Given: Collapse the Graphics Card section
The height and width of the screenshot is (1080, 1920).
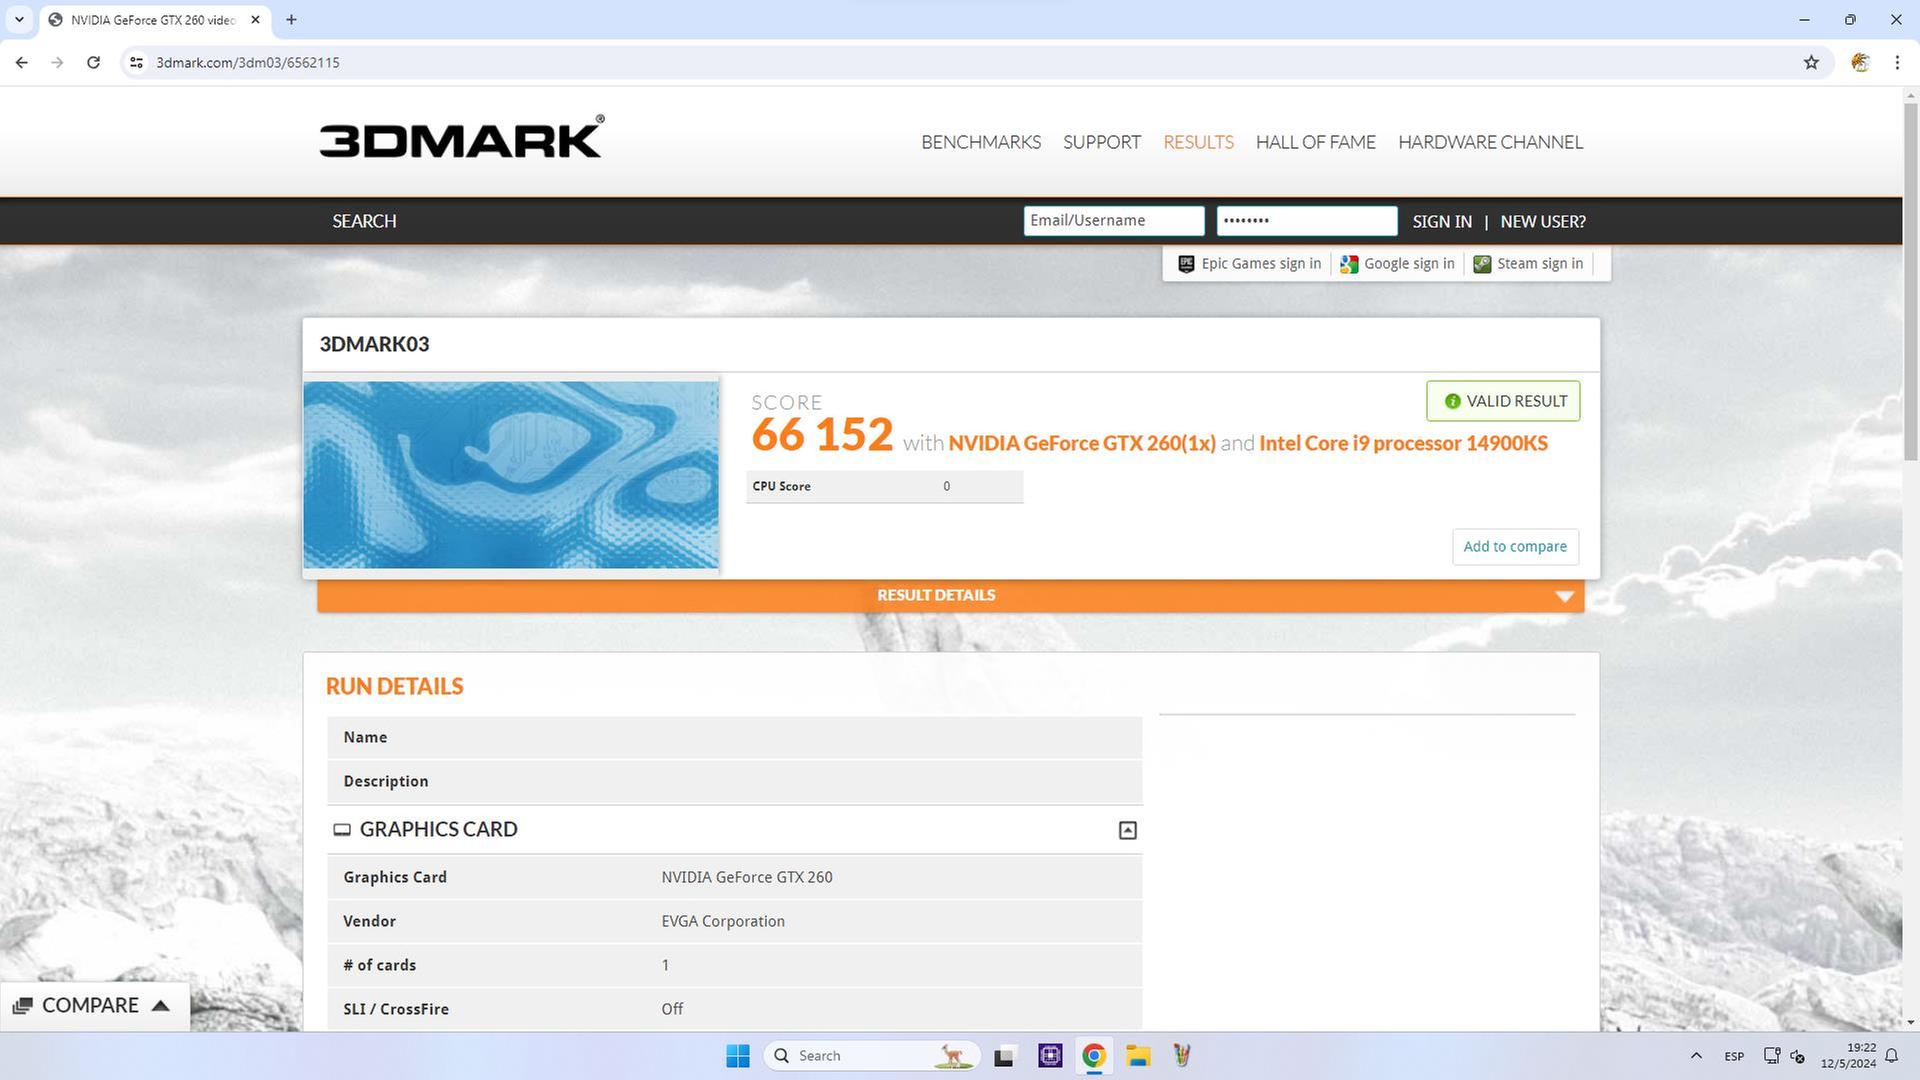Looking at the screenshot, I should tap(1127, 830).
